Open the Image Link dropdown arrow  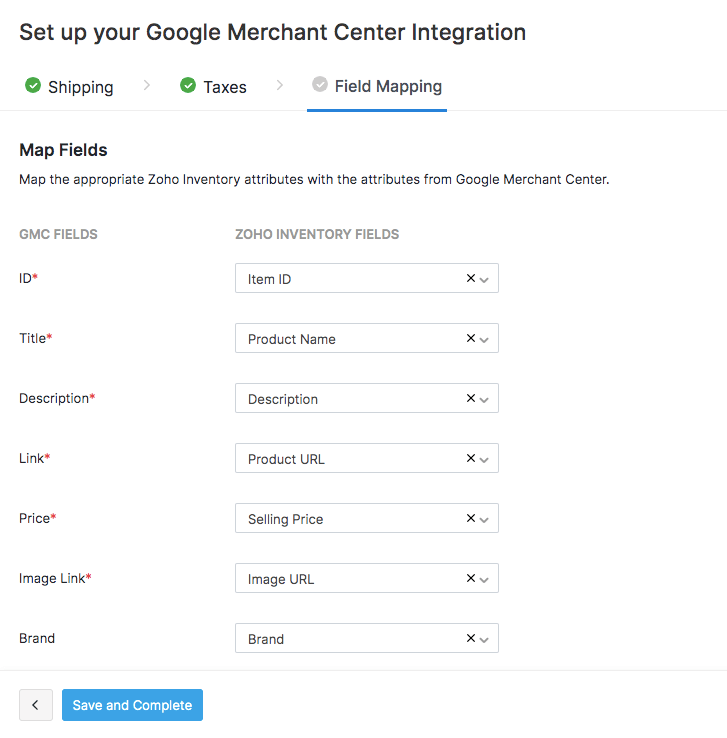(485, 580)
